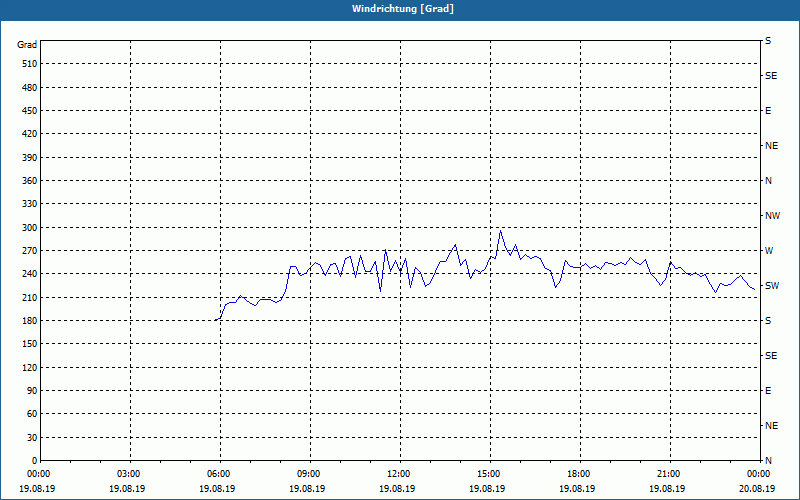The image size is (800, 500).
Task: Select the 19.08.19 date under 12:00
Action: click(397, 489)
